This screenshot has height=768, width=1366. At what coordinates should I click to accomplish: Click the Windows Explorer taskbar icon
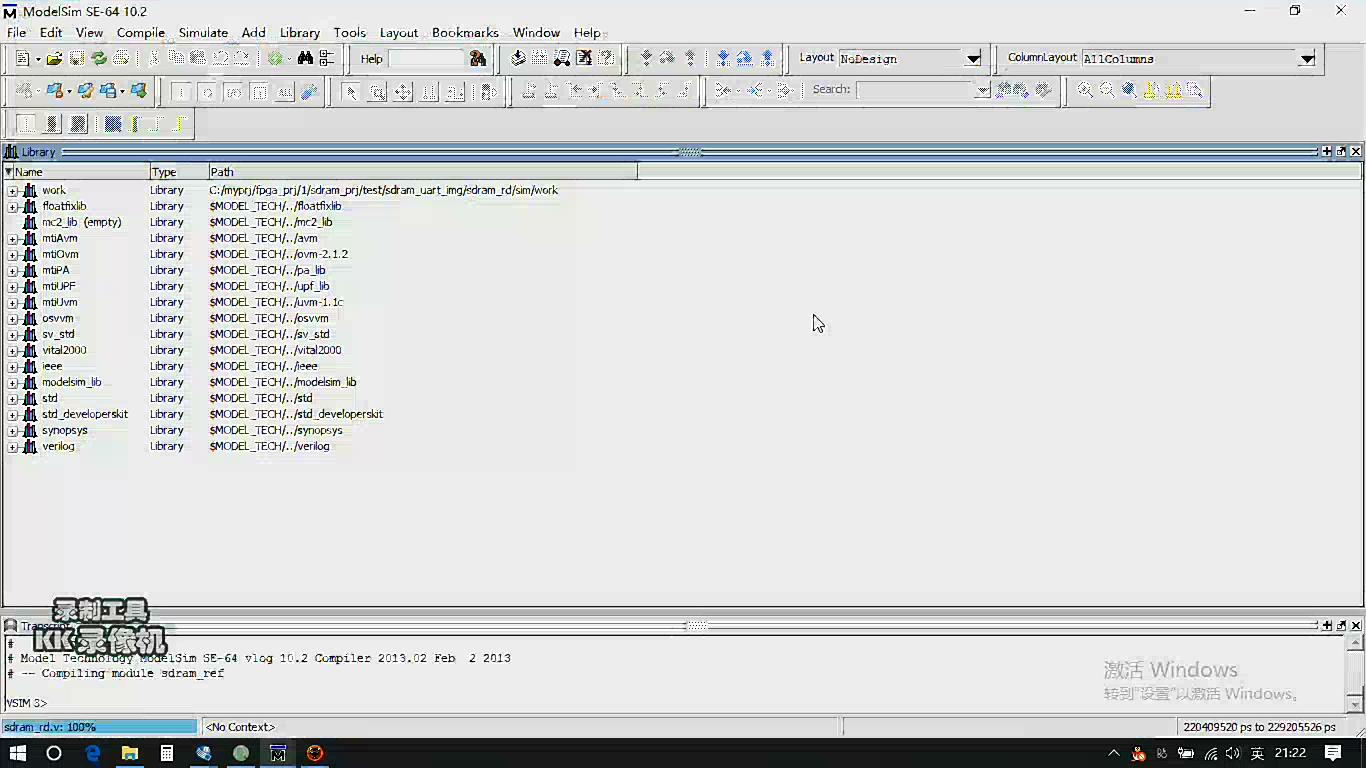(x=129, y=753)
